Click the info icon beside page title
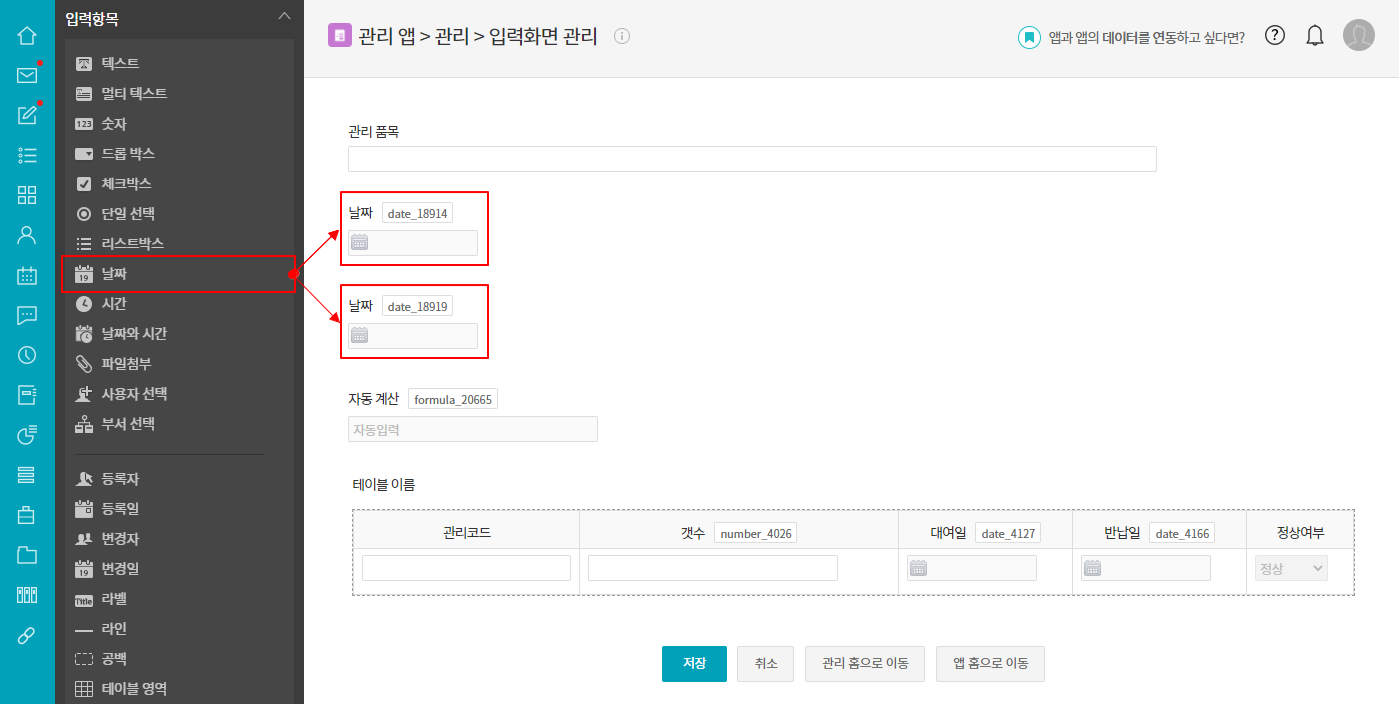 622,37
